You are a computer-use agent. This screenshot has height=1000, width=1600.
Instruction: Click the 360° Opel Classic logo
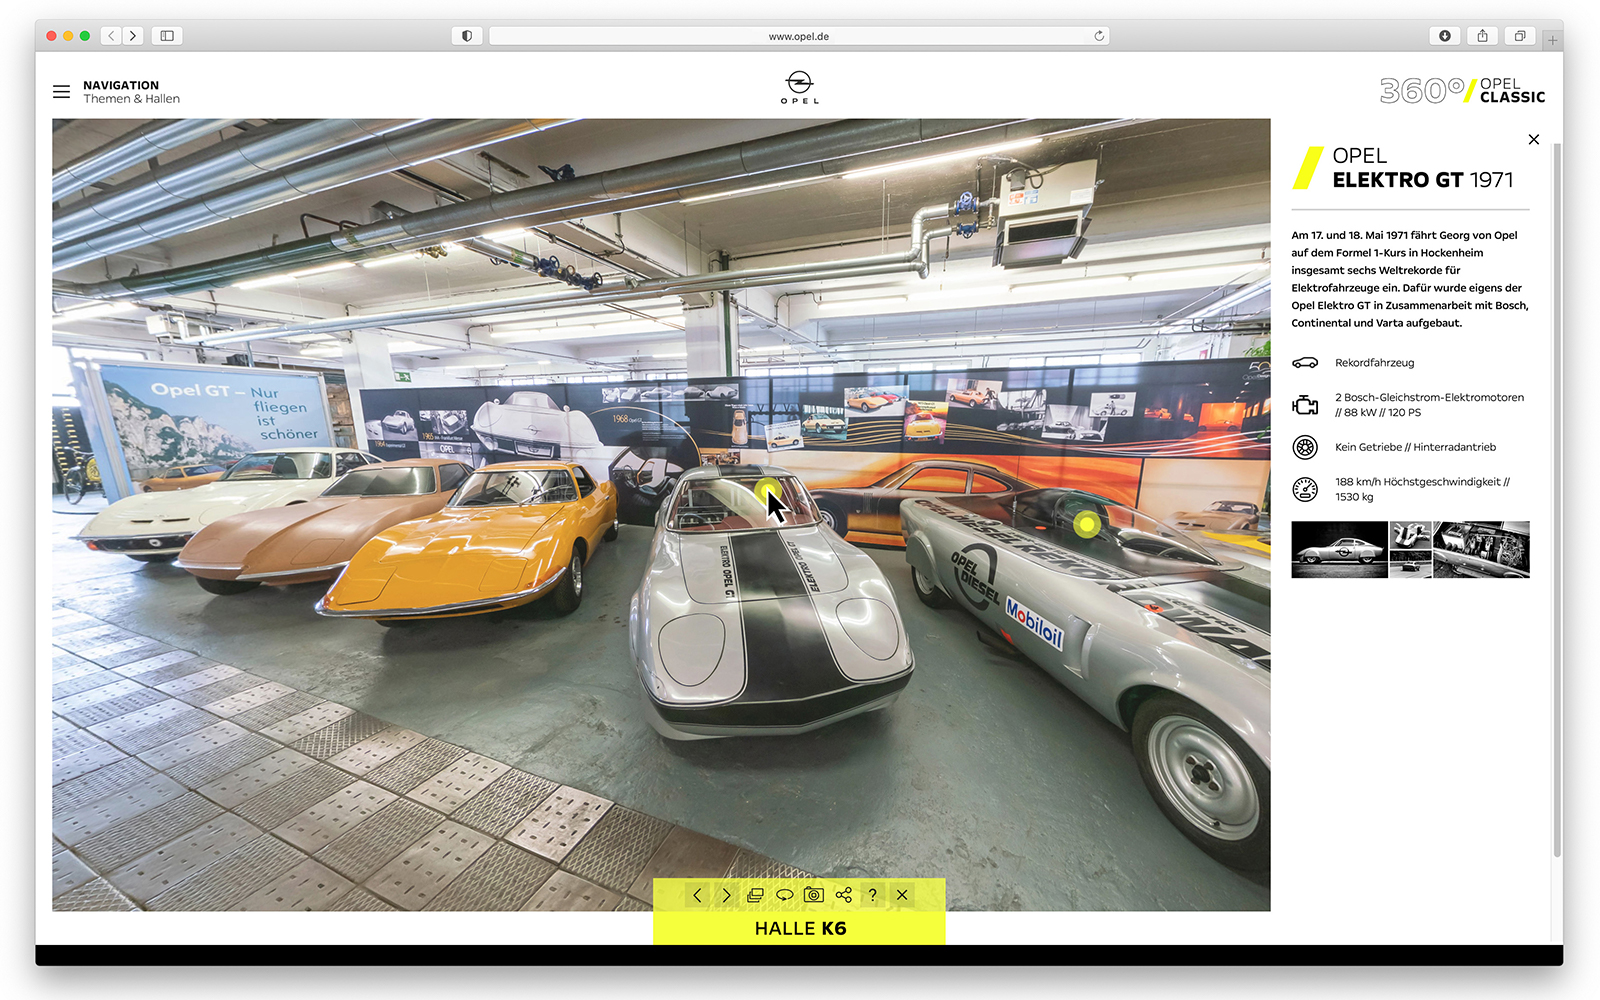pos(1462,91)
